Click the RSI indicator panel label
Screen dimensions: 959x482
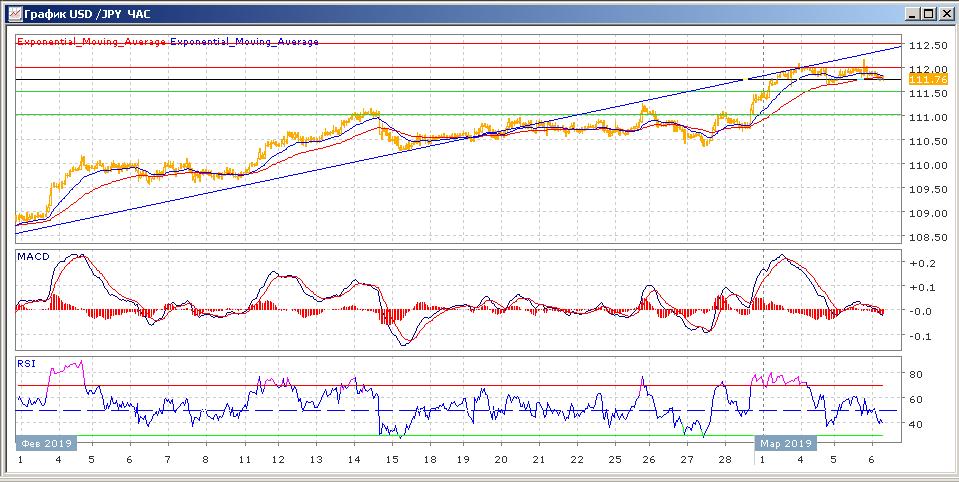coord(27,364)
